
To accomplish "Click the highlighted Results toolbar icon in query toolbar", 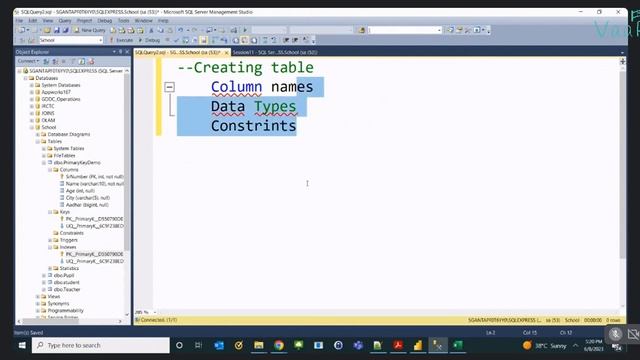I will [x=204, y=40].
